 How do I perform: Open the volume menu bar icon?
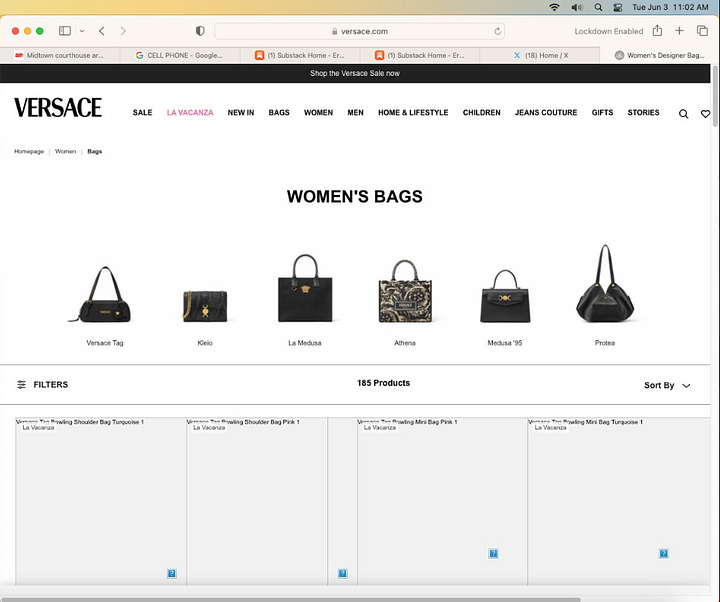point(577,7)
